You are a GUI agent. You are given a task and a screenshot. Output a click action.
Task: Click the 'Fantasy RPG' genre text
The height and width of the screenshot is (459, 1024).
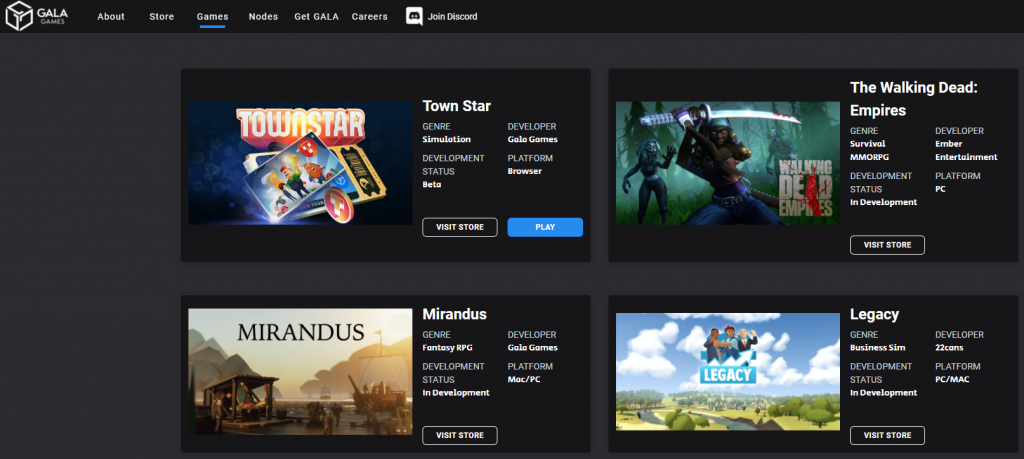[448, 347]
